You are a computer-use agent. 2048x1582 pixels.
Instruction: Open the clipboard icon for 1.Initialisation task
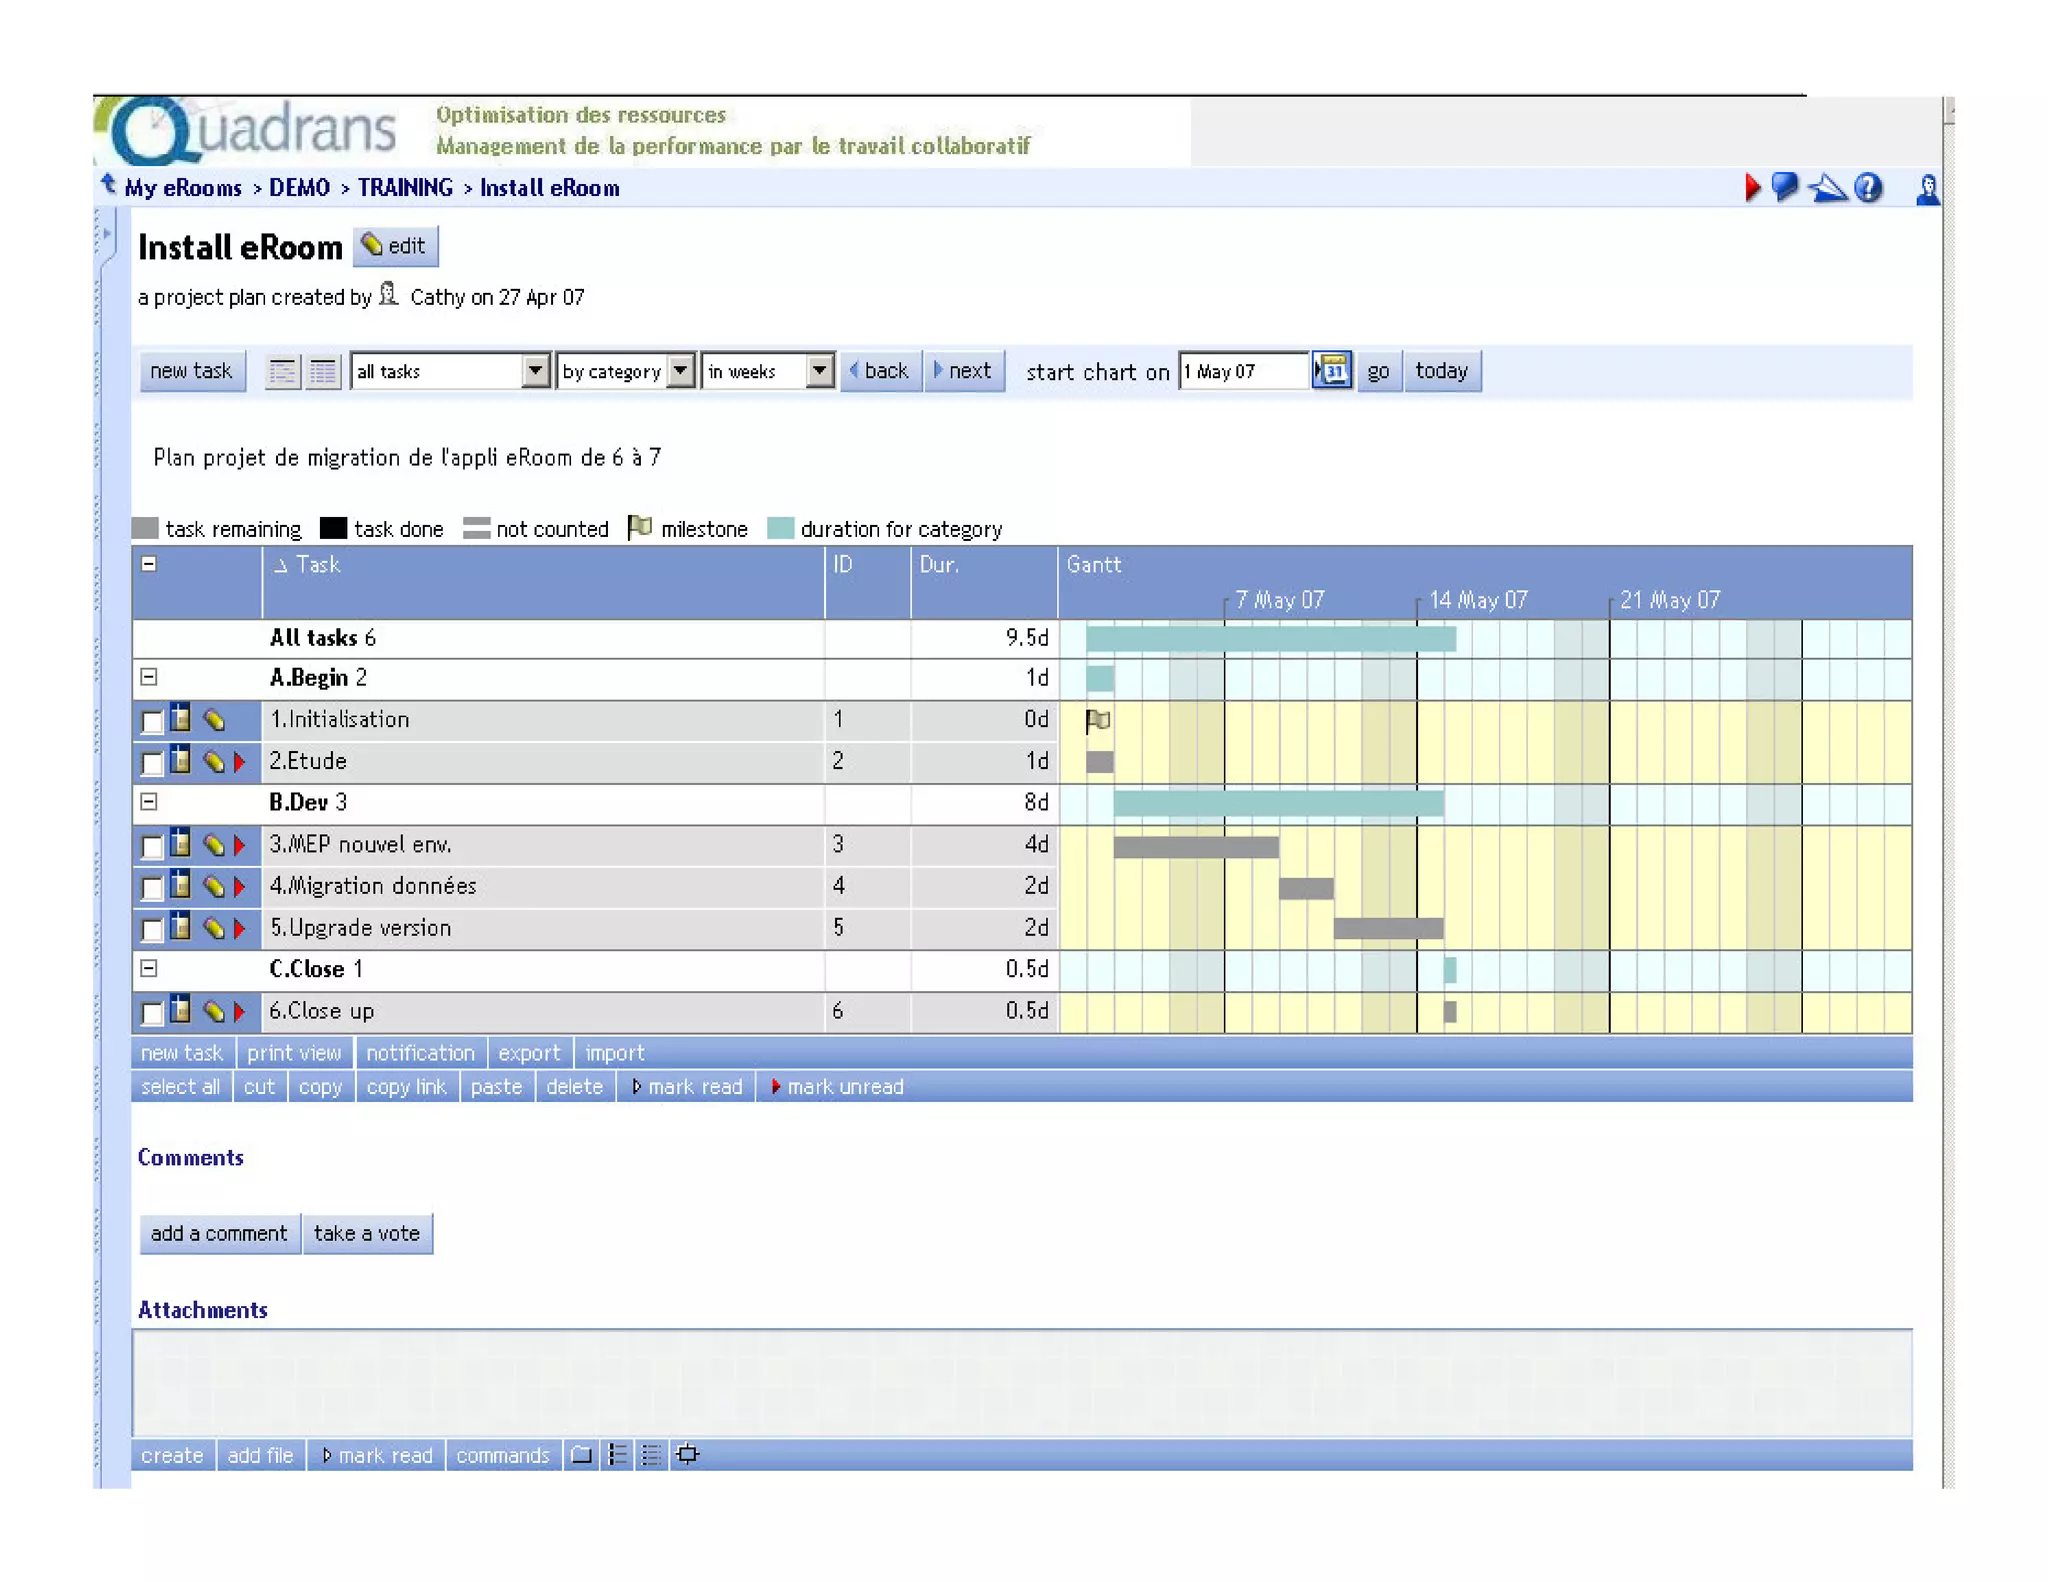tap(181, 719)
